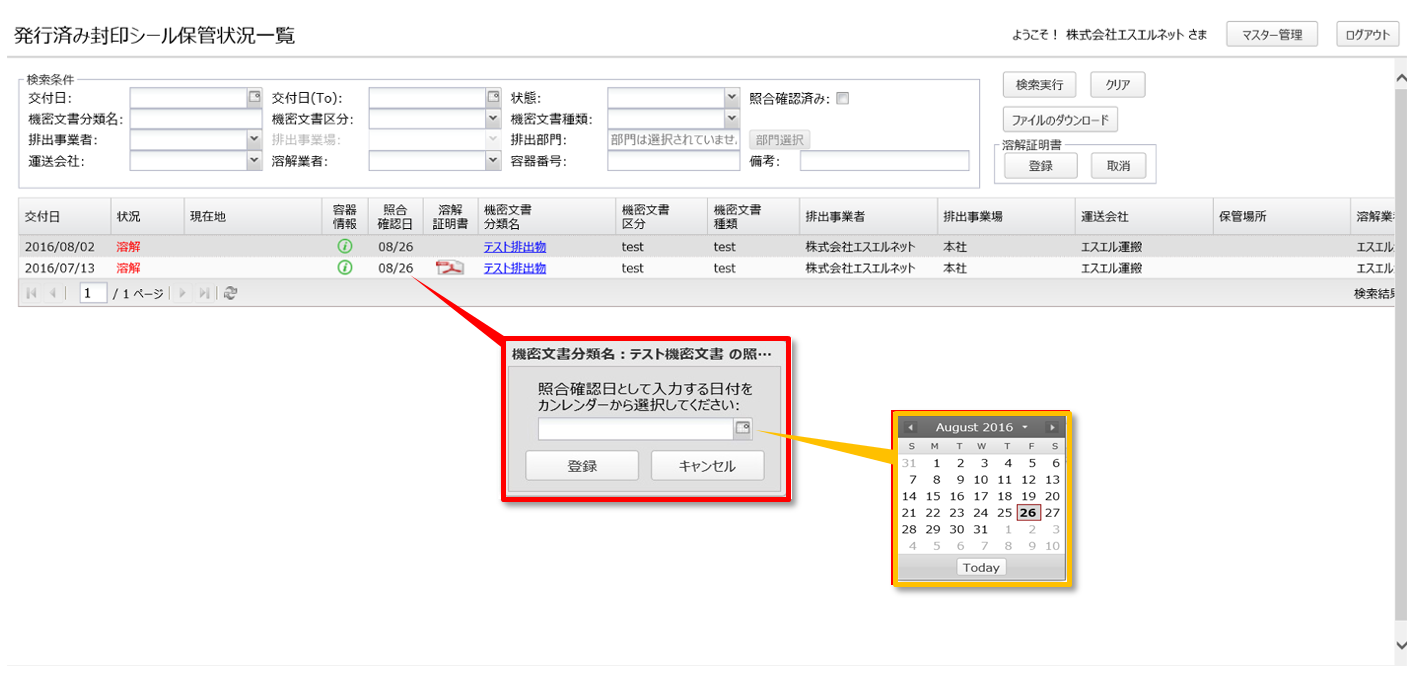The width and height of the screenshot is (1420, 691).
Task: Go to previous month in calendar
Action: pos(910,427)
